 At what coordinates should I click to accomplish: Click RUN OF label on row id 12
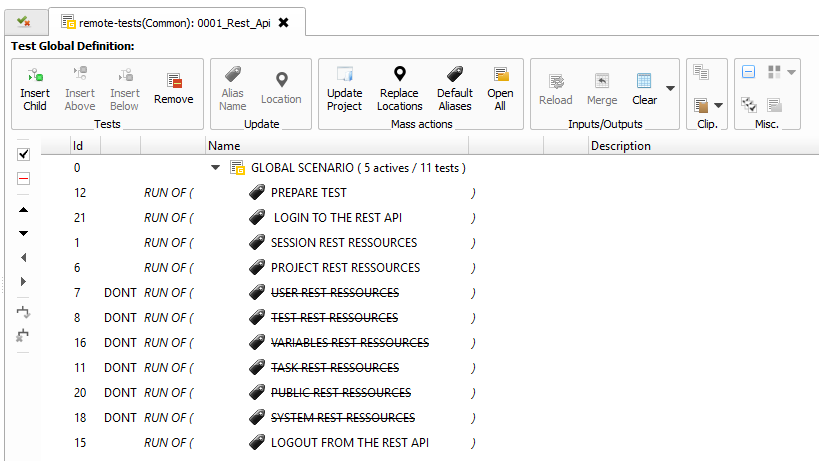[169, 193]
